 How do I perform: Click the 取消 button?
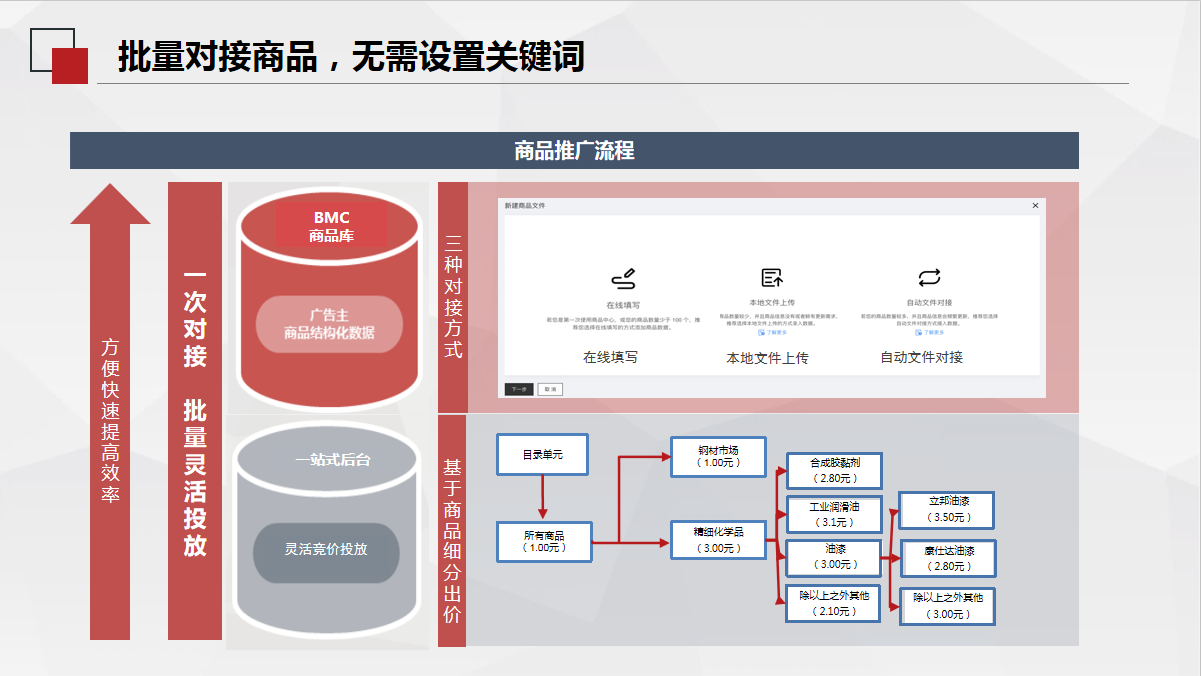[x=549, y=389]
